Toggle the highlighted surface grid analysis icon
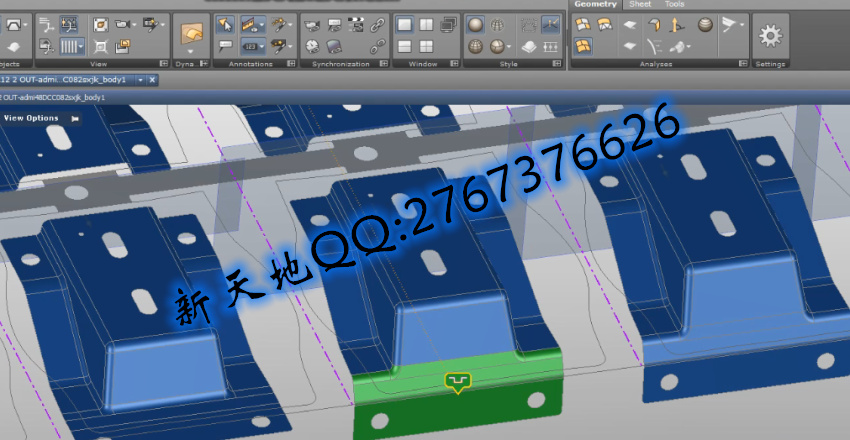The height and width of the screenshot is (440, 850). tap(582, 46)
